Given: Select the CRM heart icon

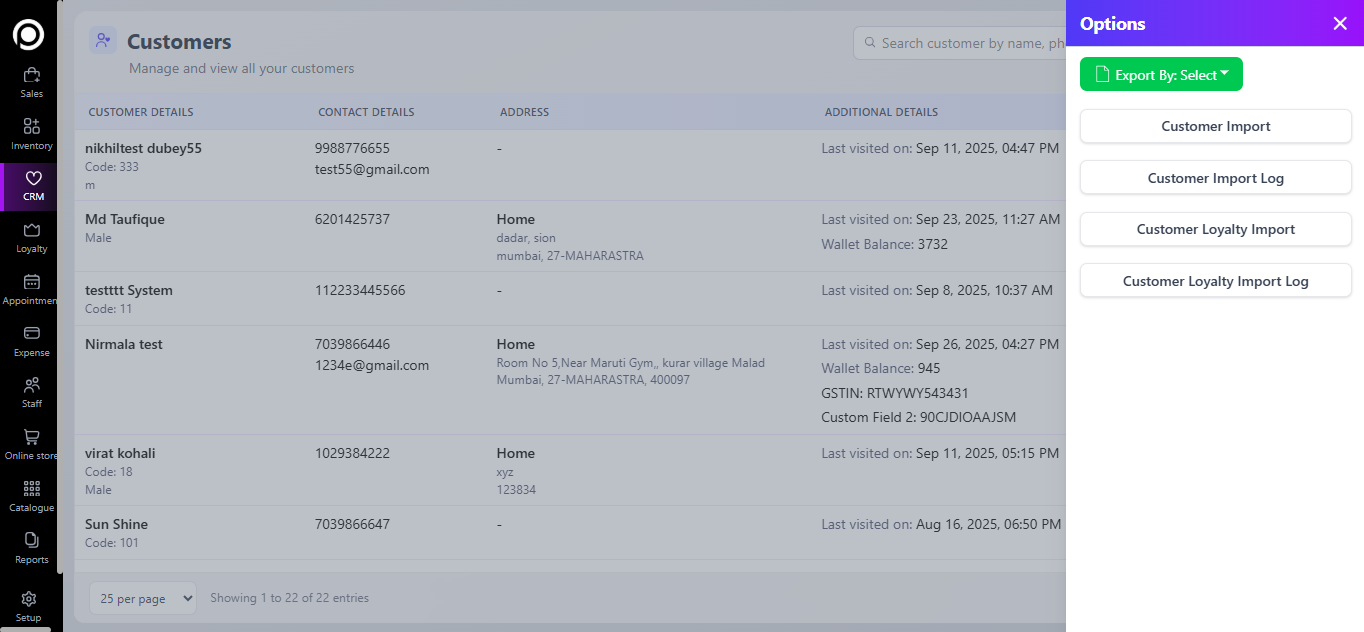Looking at the screenshot, I should click(33, 178).
